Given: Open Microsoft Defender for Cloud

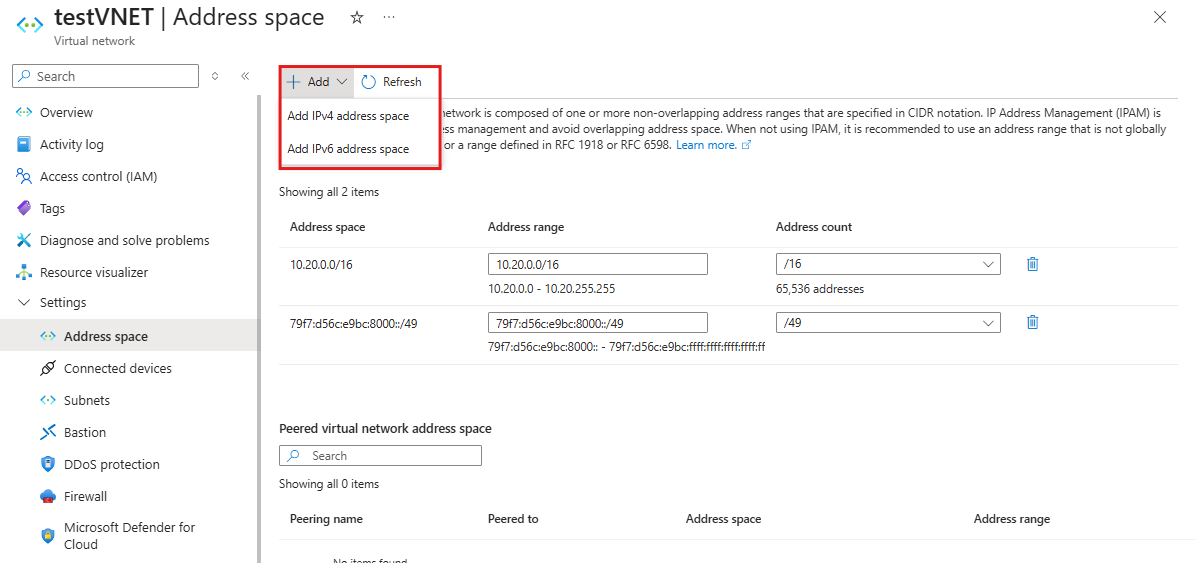Looking at the screenshot, I should tap(130, 536).
